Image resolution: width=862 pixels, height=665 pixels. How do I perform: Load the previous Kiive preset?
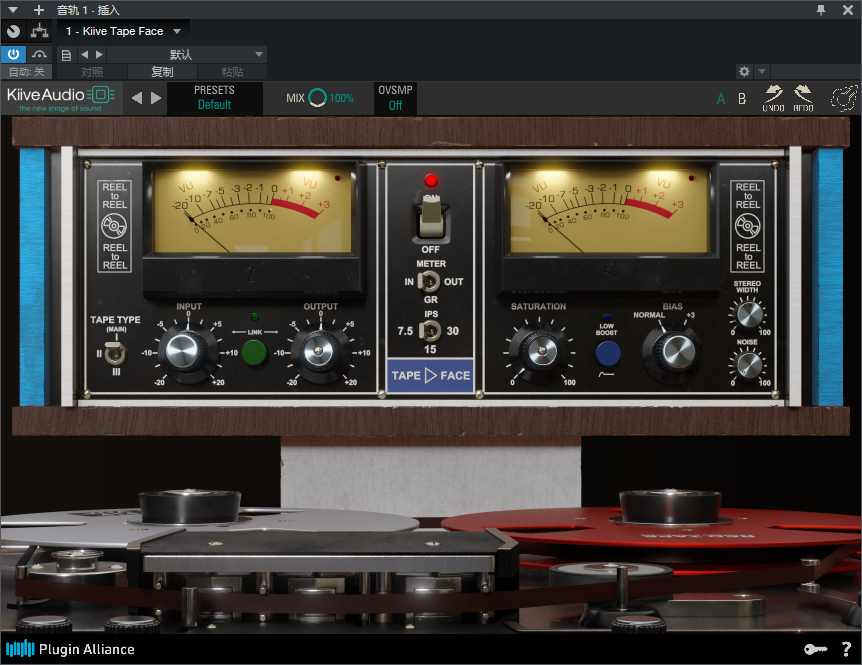tap(137, 98)
